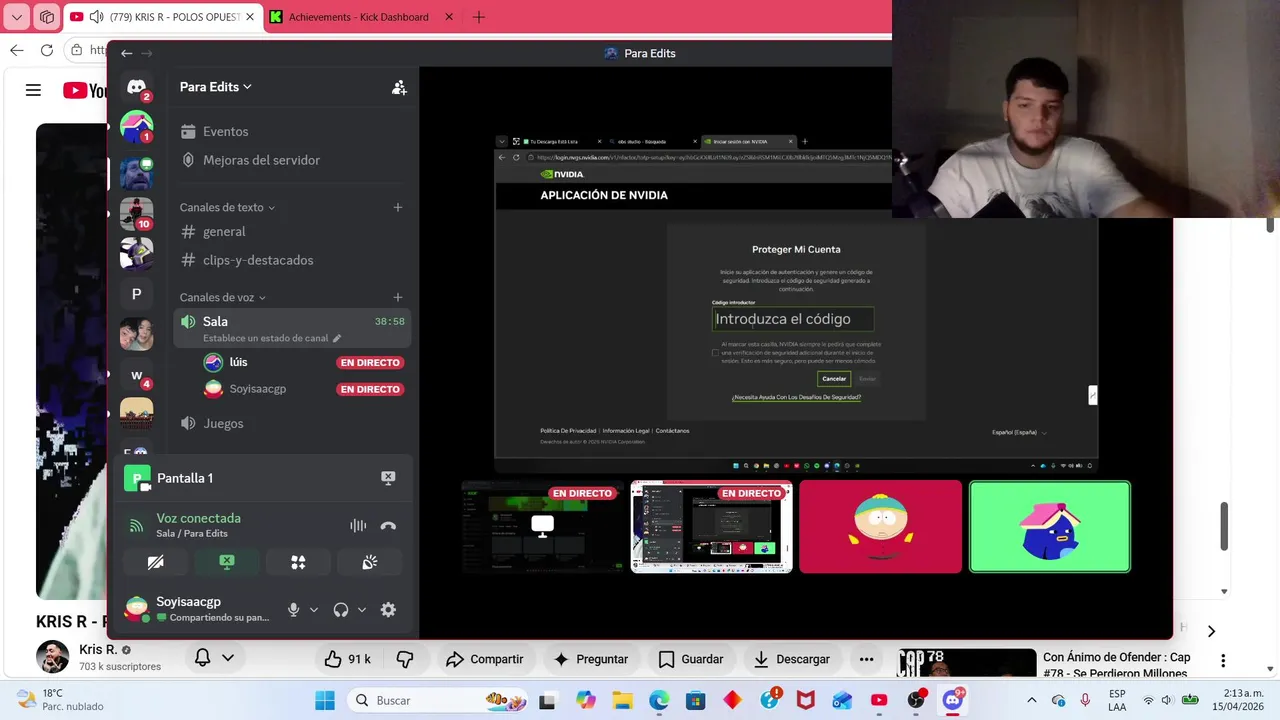Mute microphone in Discord user panel
The height and width of the screenshot is (720, 1280).
293,609
